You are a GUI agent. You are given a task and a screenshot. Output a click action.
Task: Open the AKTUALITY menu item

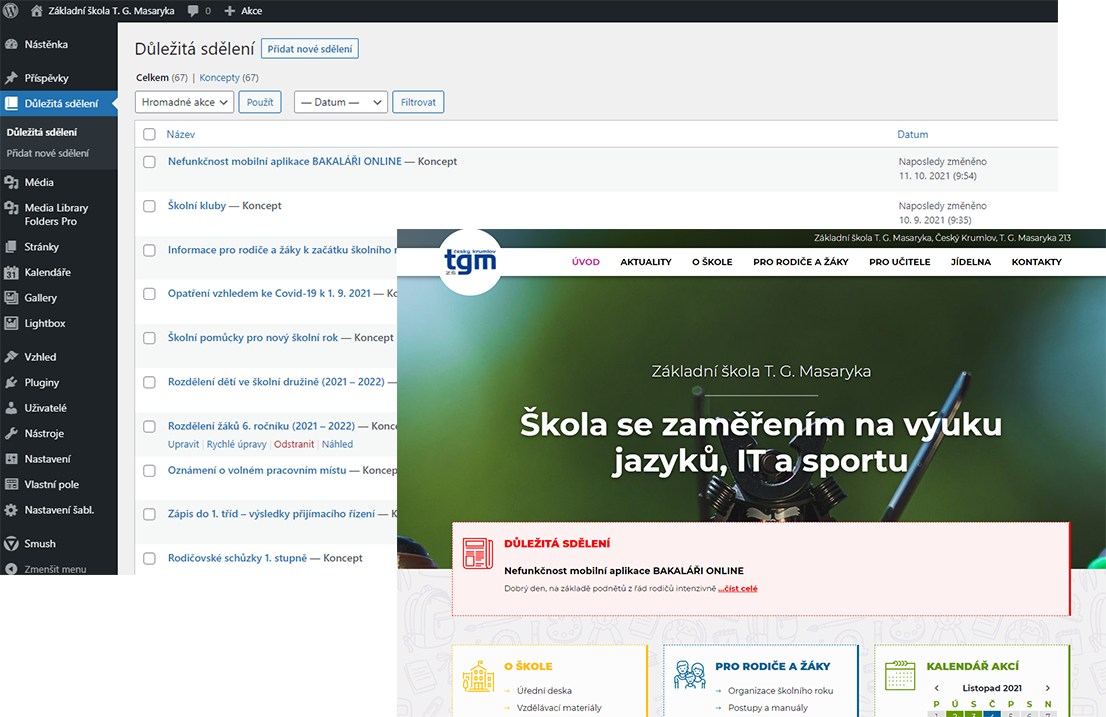point(645,262)
